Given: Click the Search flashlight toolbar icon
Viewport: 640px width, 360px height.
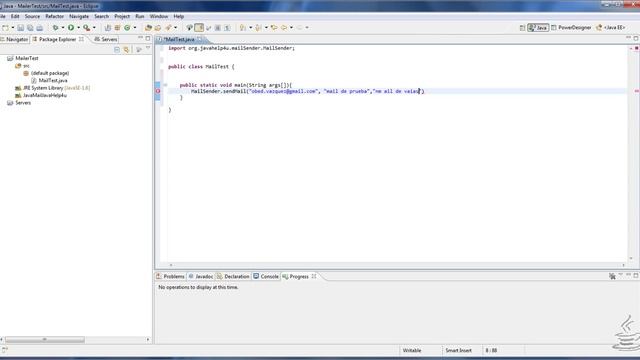Looking at the screenshot, I should pos(168,27).
